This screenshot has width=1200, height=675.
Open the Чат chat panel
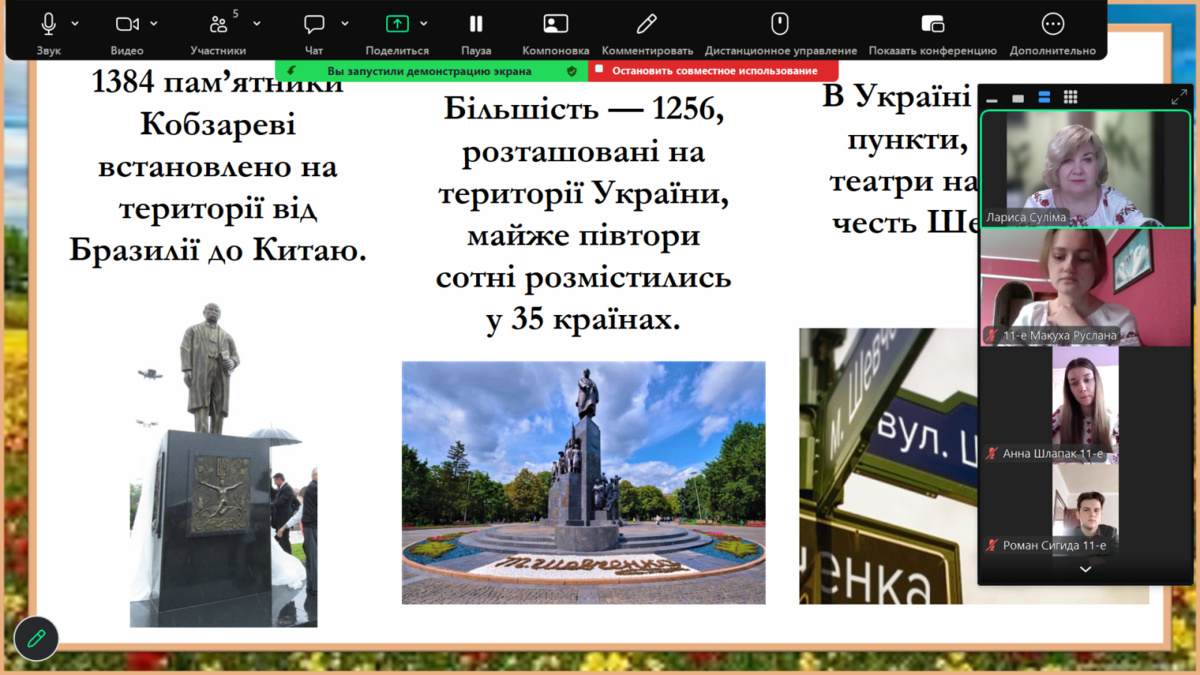point(314,25)
